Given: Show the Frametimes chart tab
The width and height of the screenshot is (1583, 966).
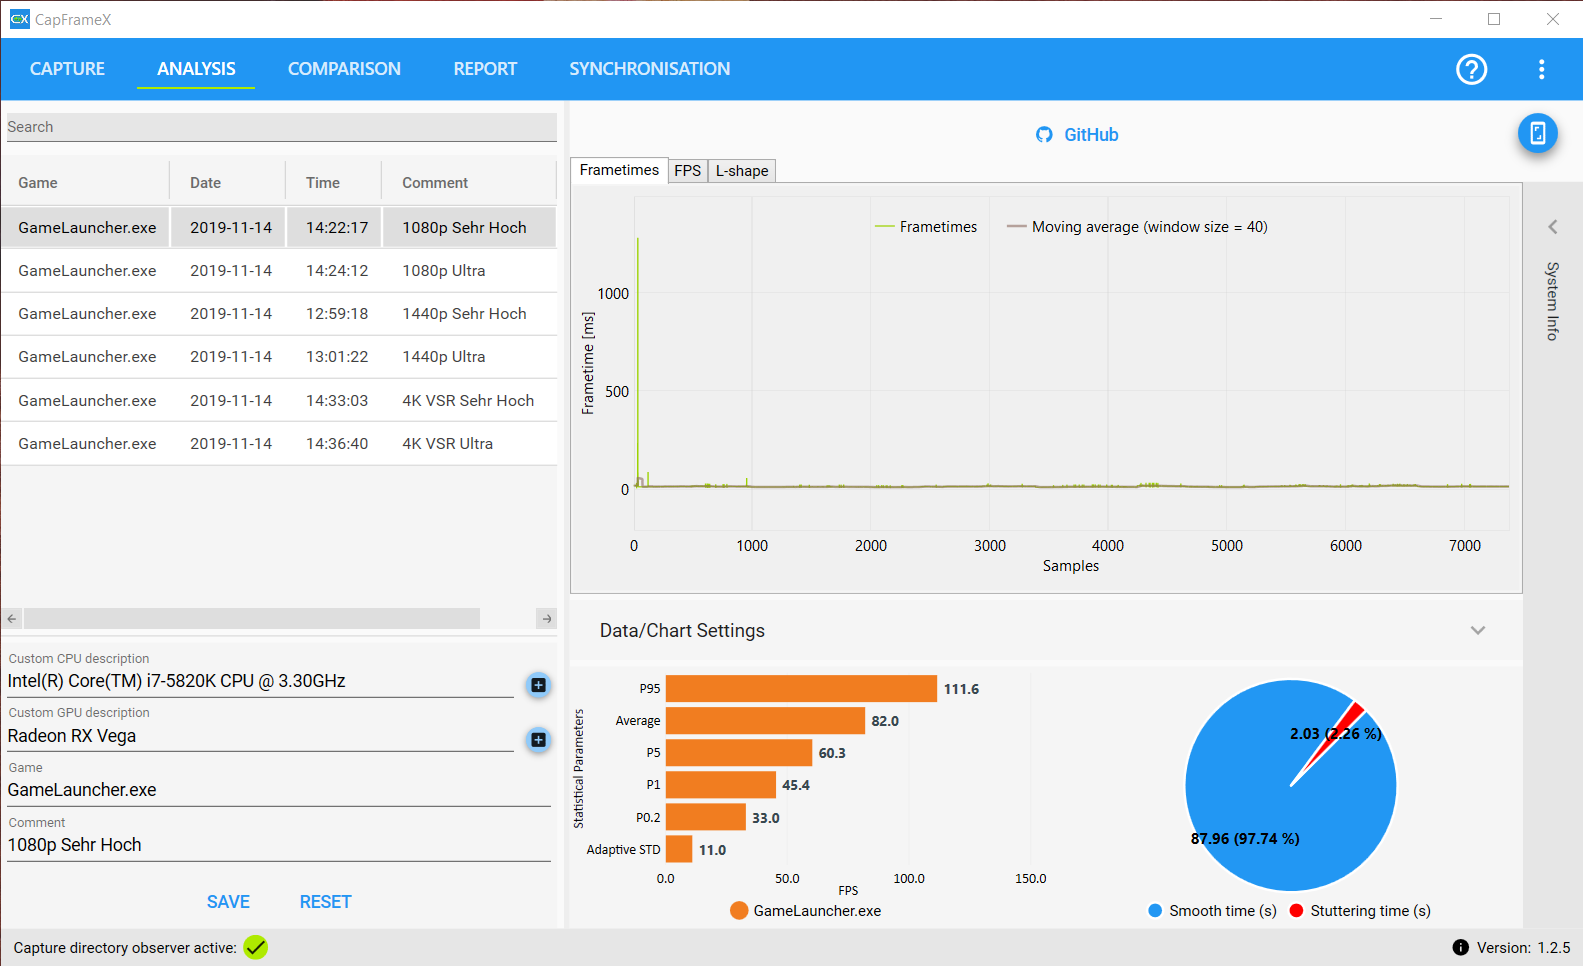Looking at the screenshot, I should click(619, 170).
